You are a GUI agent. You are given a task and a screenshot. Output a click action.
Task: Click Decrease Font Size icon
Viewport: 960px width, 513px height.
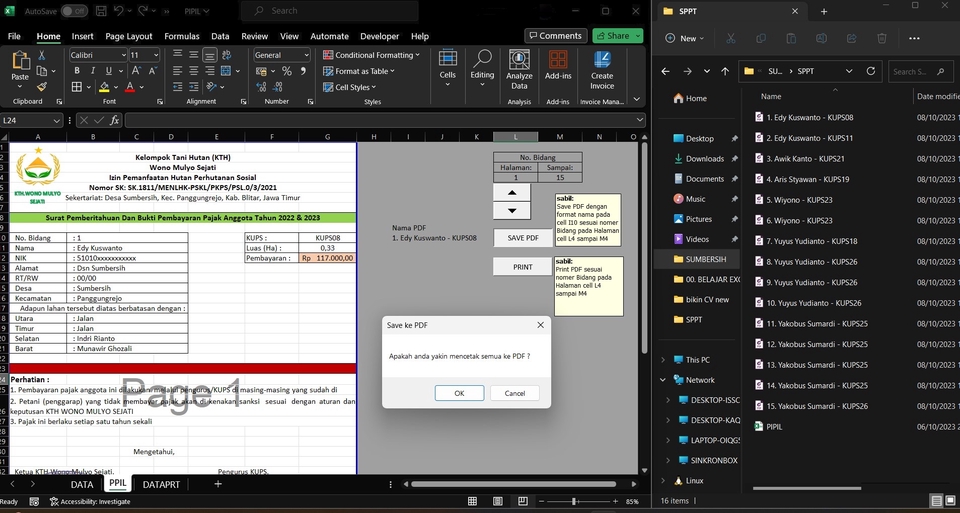pyautogui.click(x=152, y=71)
